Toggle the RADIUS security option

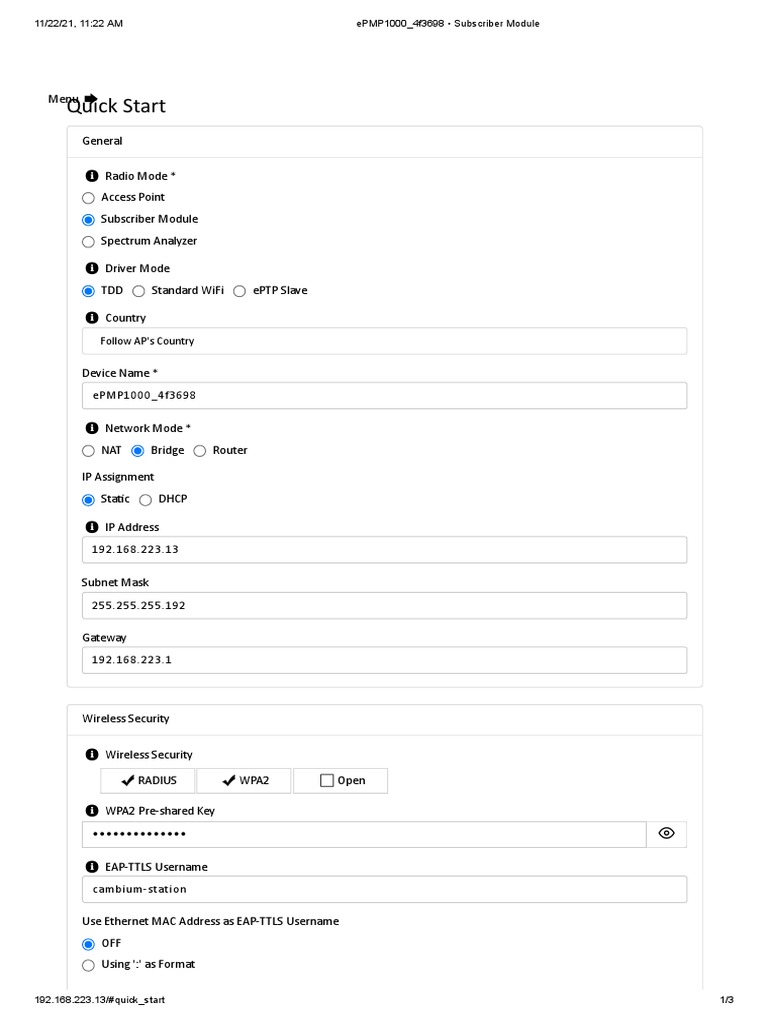(149, 781)
